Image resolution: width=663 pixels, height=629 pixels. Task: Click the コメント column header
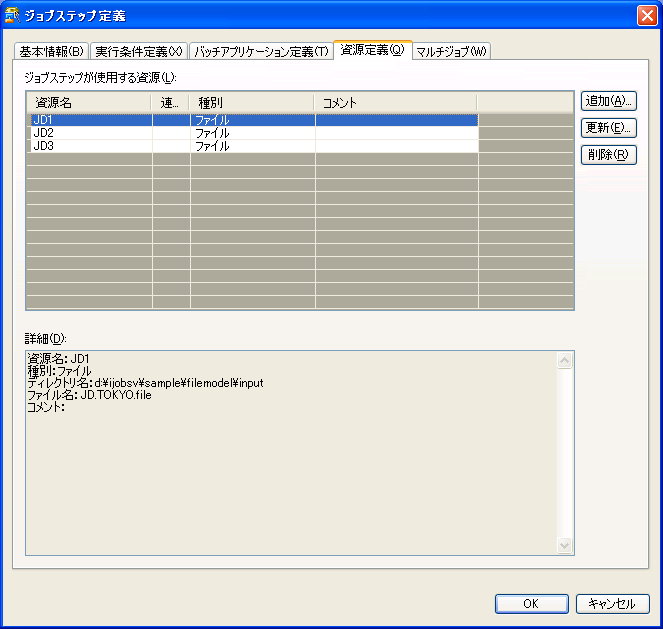tap(395, 103)
